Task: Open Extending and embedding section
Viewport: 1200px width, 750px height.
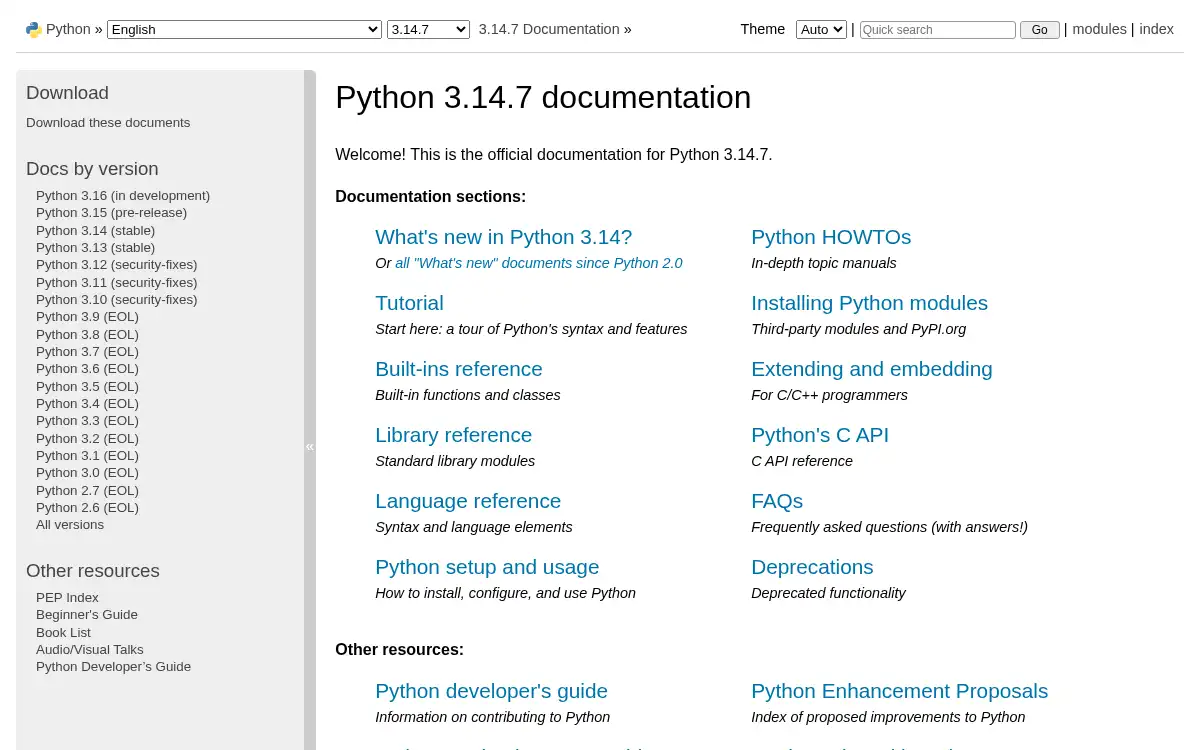Action: (872, 369)
